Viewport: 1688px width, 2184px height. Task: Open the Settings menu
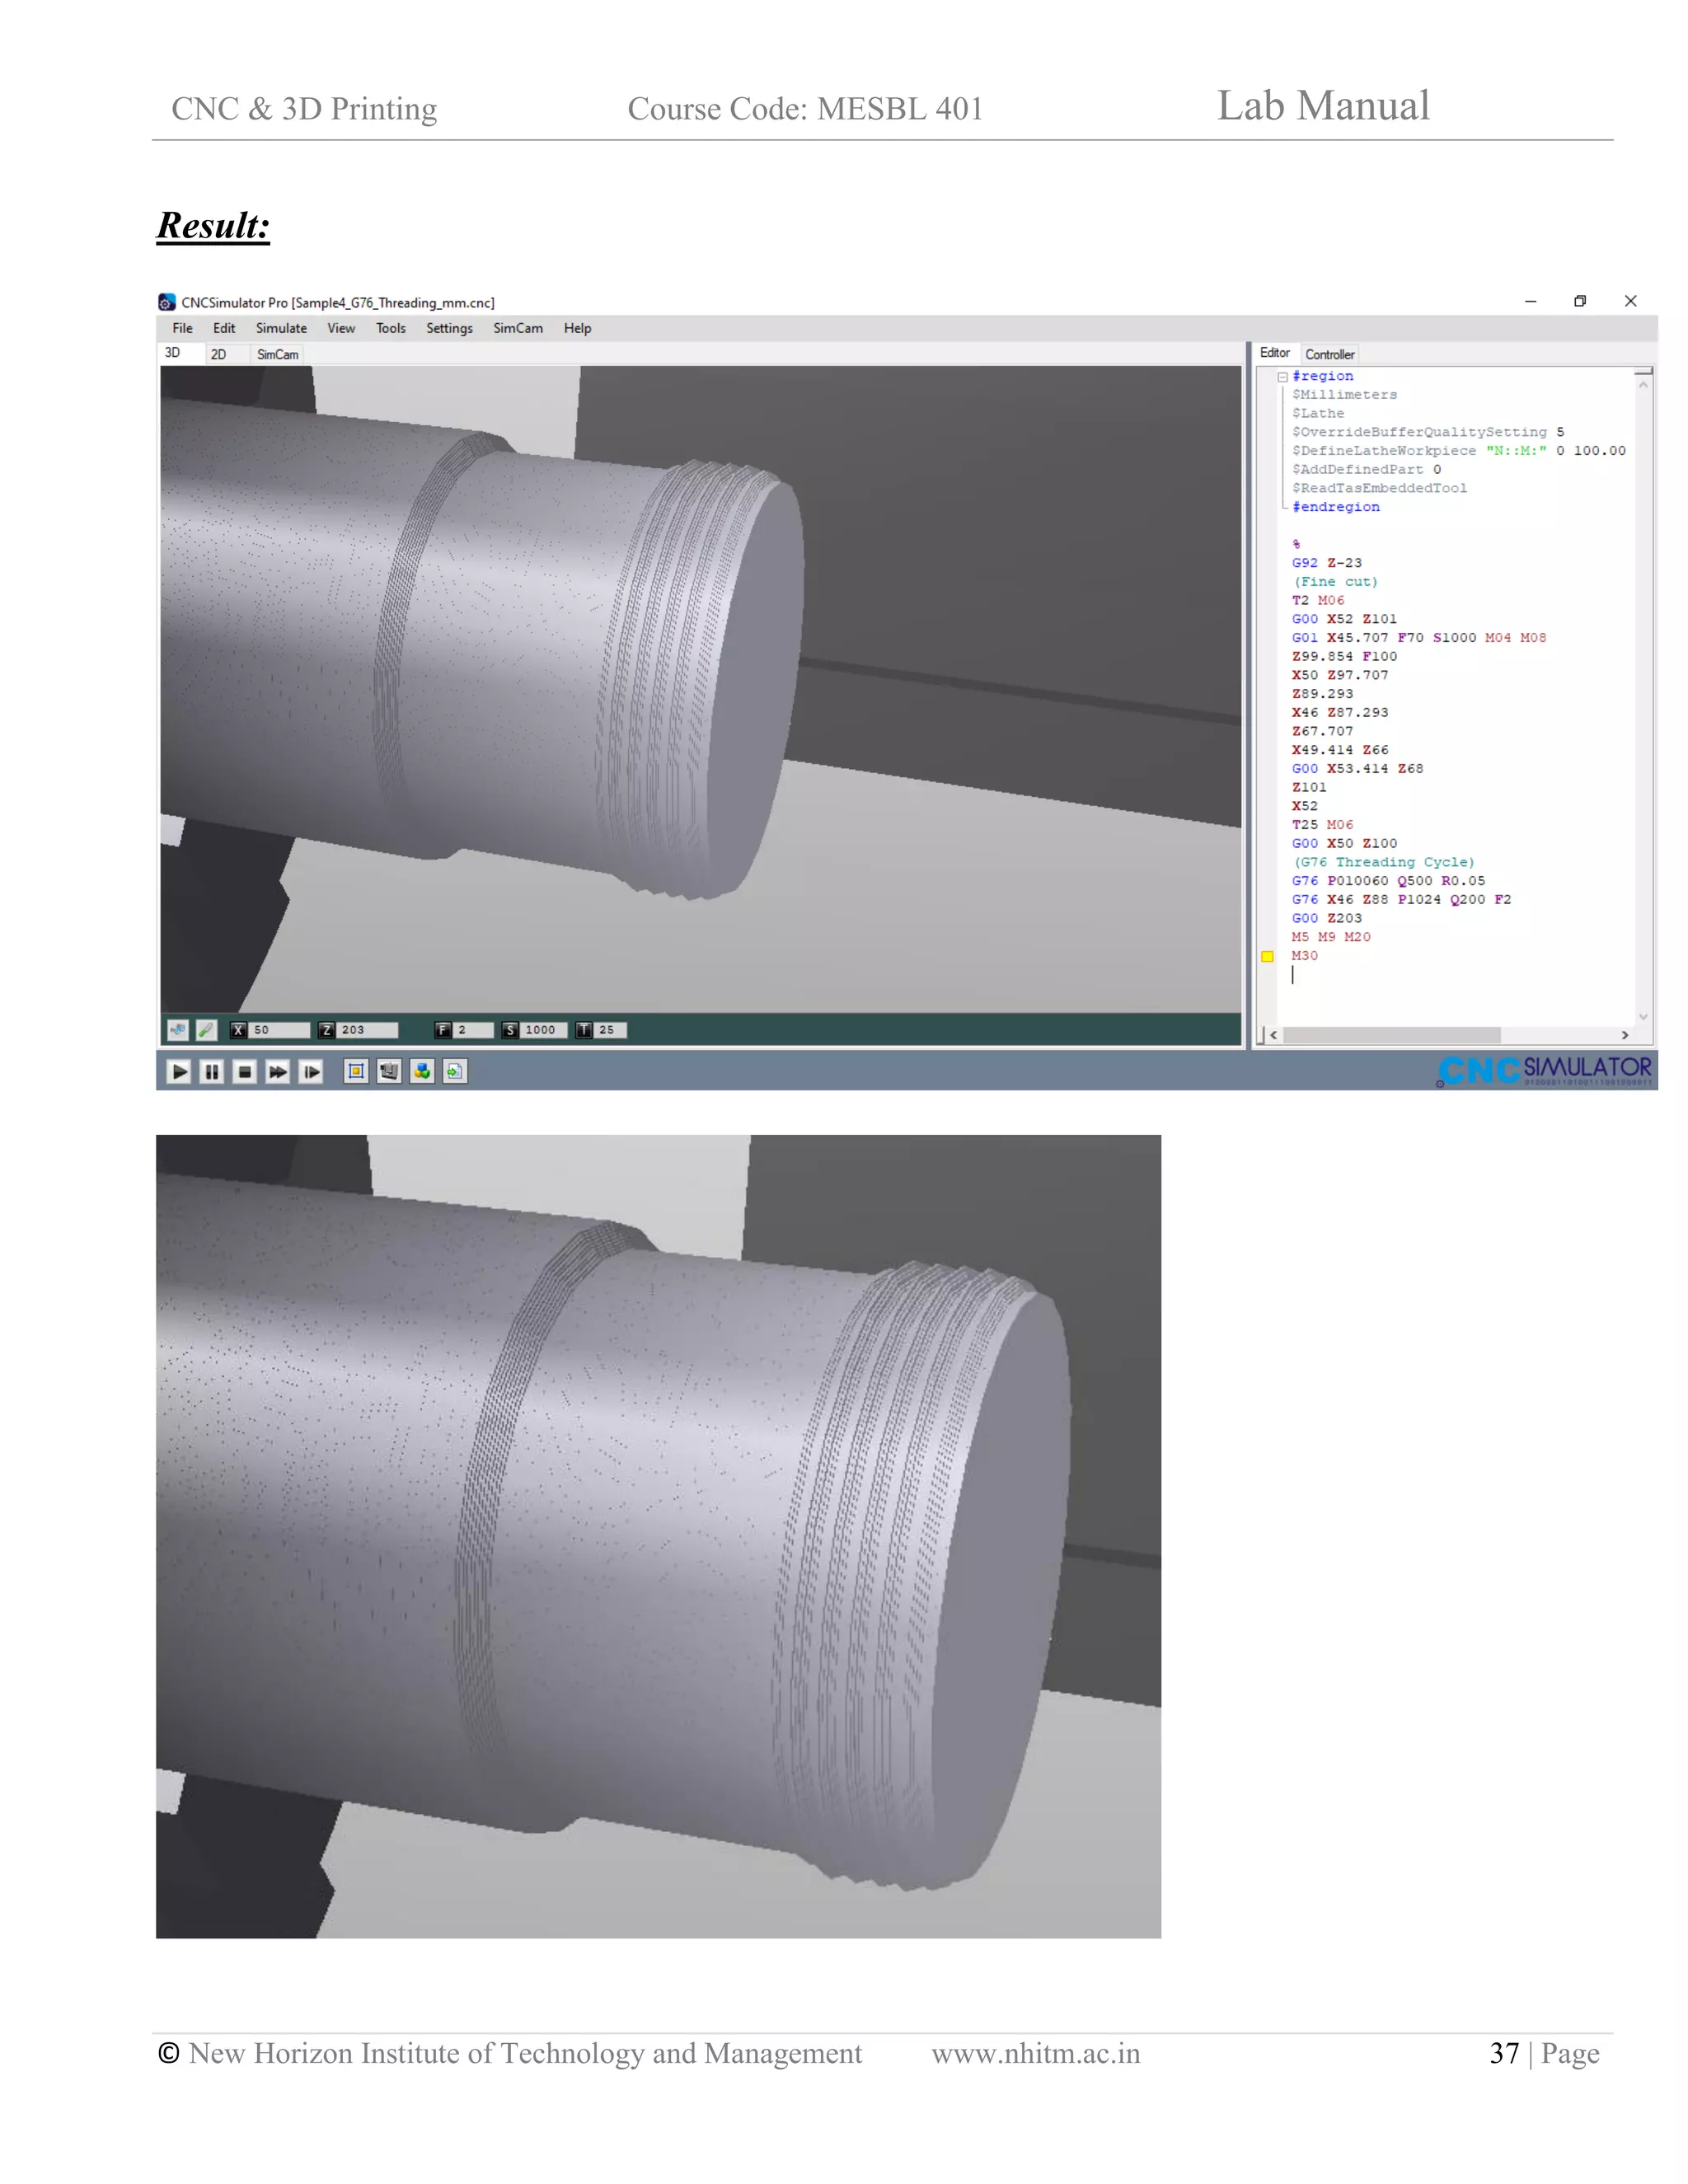449,328
